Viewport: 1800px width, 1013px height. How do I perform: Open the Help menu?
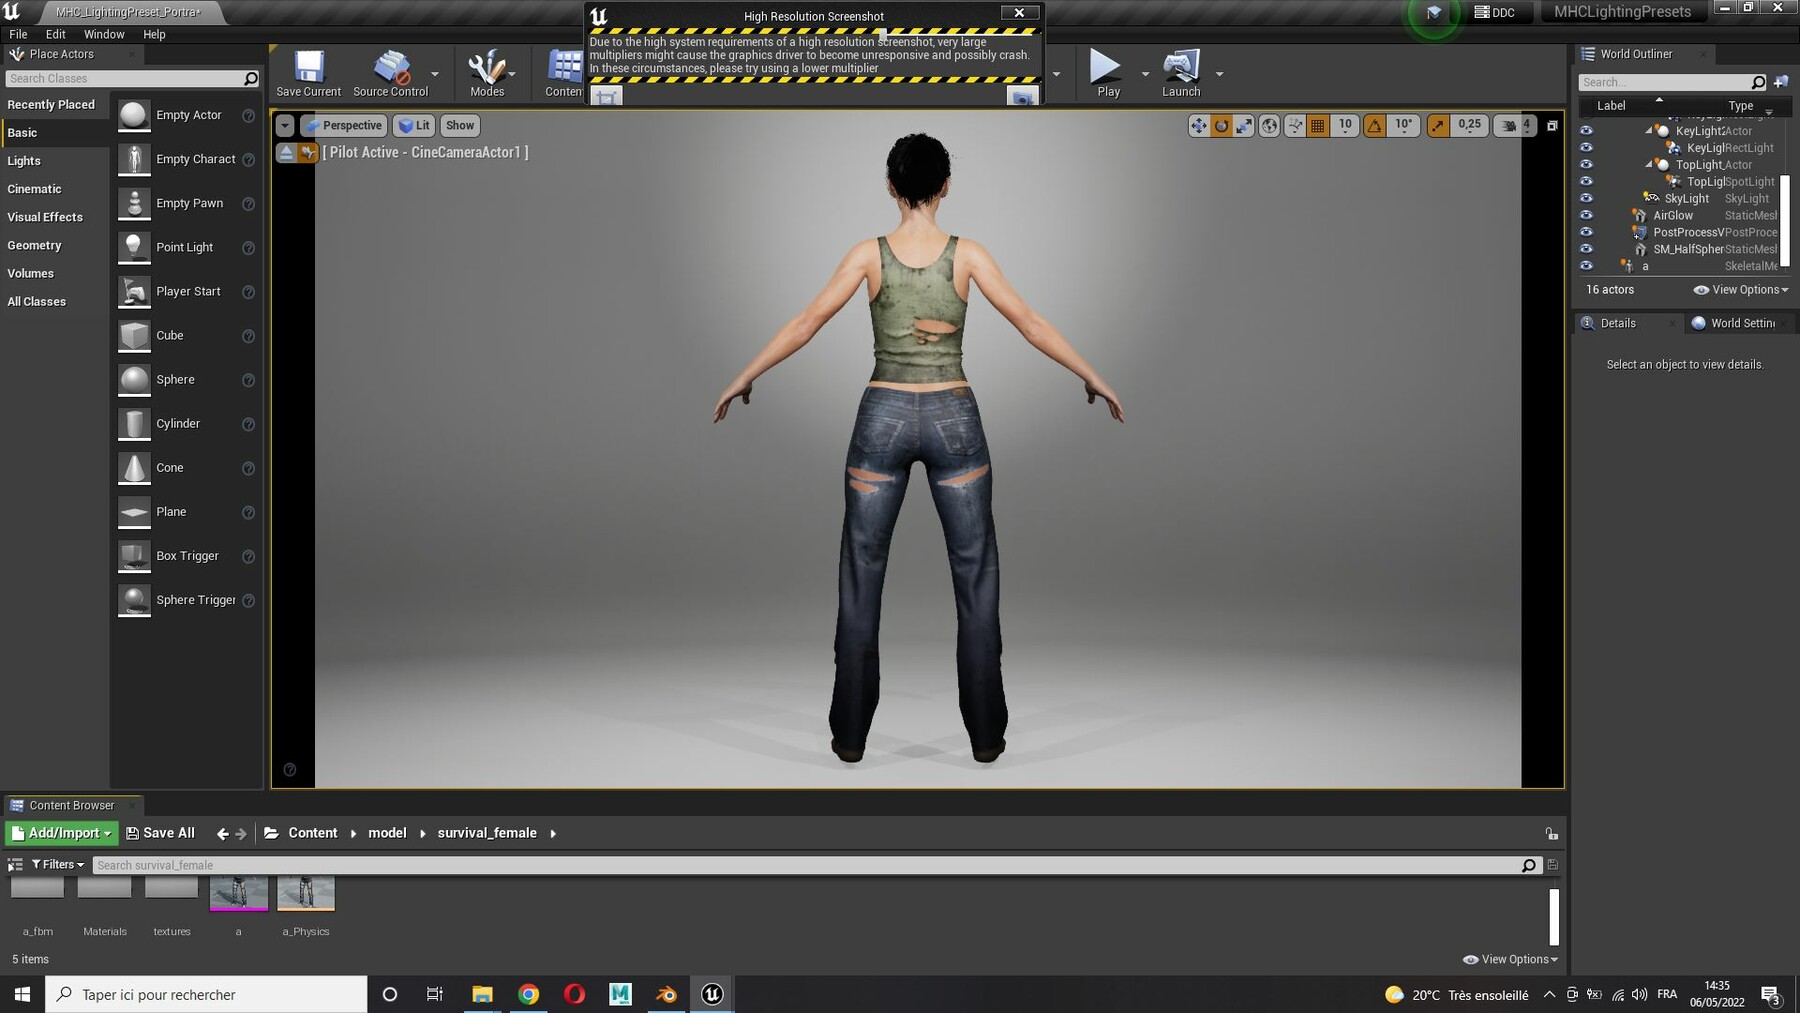(x=154, y=34)
